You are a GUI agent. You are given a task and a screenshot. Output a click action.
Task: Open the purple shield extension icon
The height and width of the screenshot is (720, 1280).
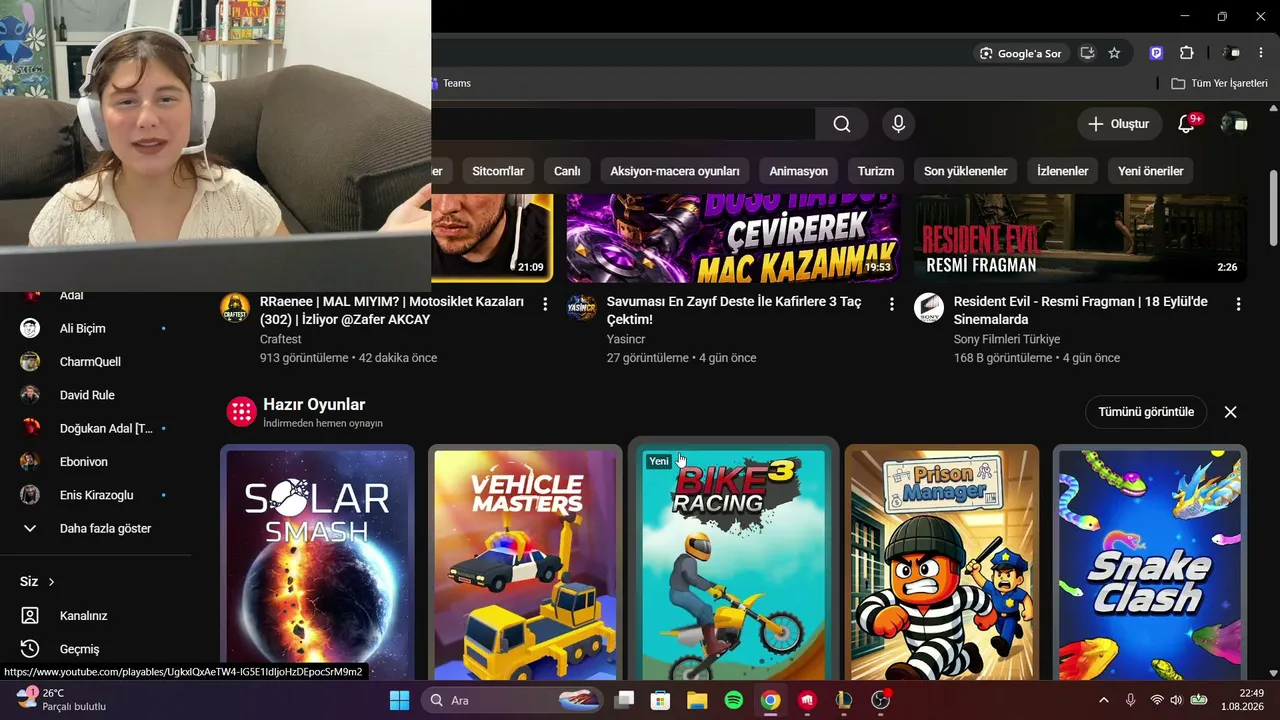click(1156, 53)
